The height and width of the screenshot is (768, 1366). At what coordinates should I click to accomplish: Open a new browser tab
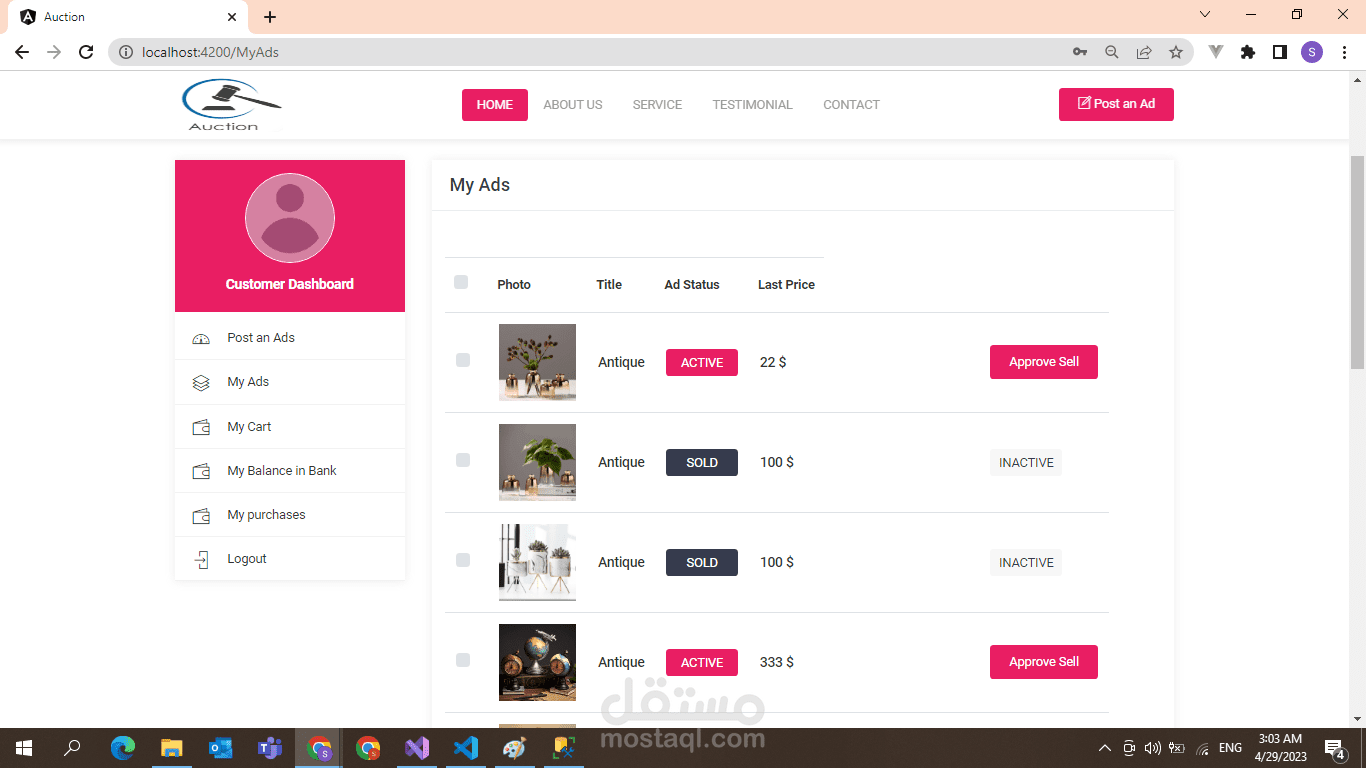tap(270, 17)
